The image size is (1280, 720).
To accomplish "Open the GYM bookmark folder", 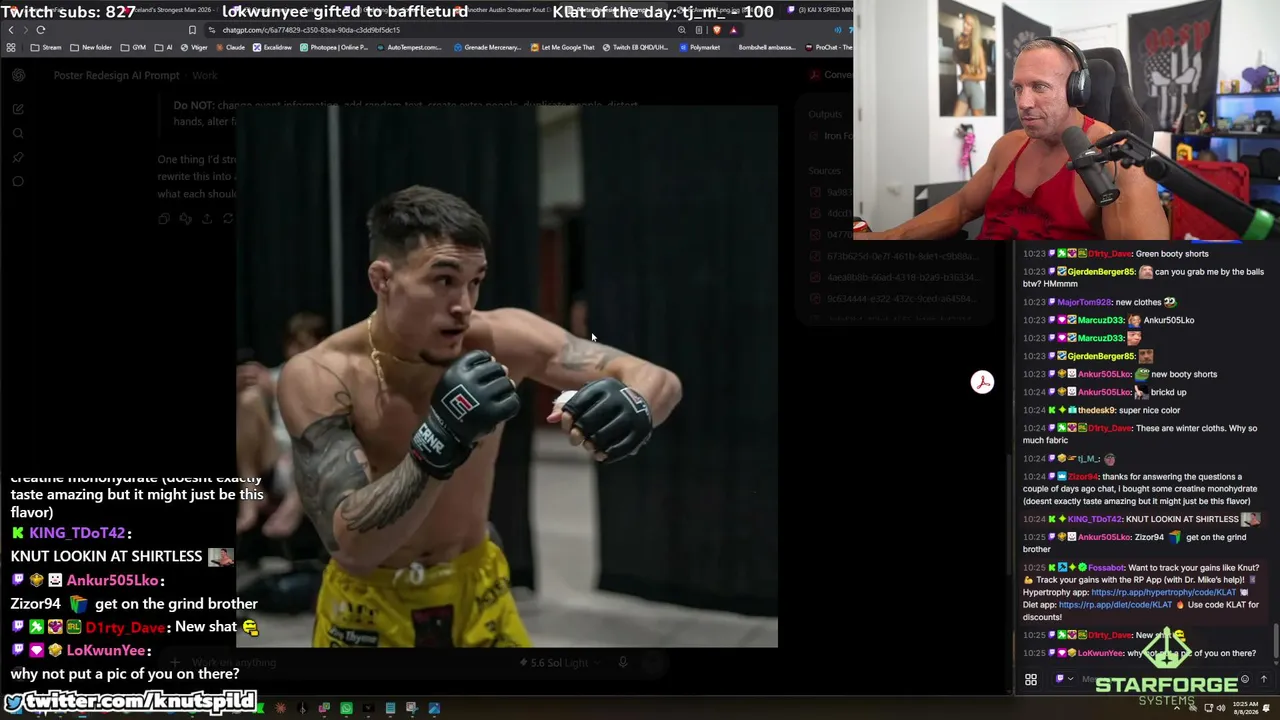I will click(133, 47).
